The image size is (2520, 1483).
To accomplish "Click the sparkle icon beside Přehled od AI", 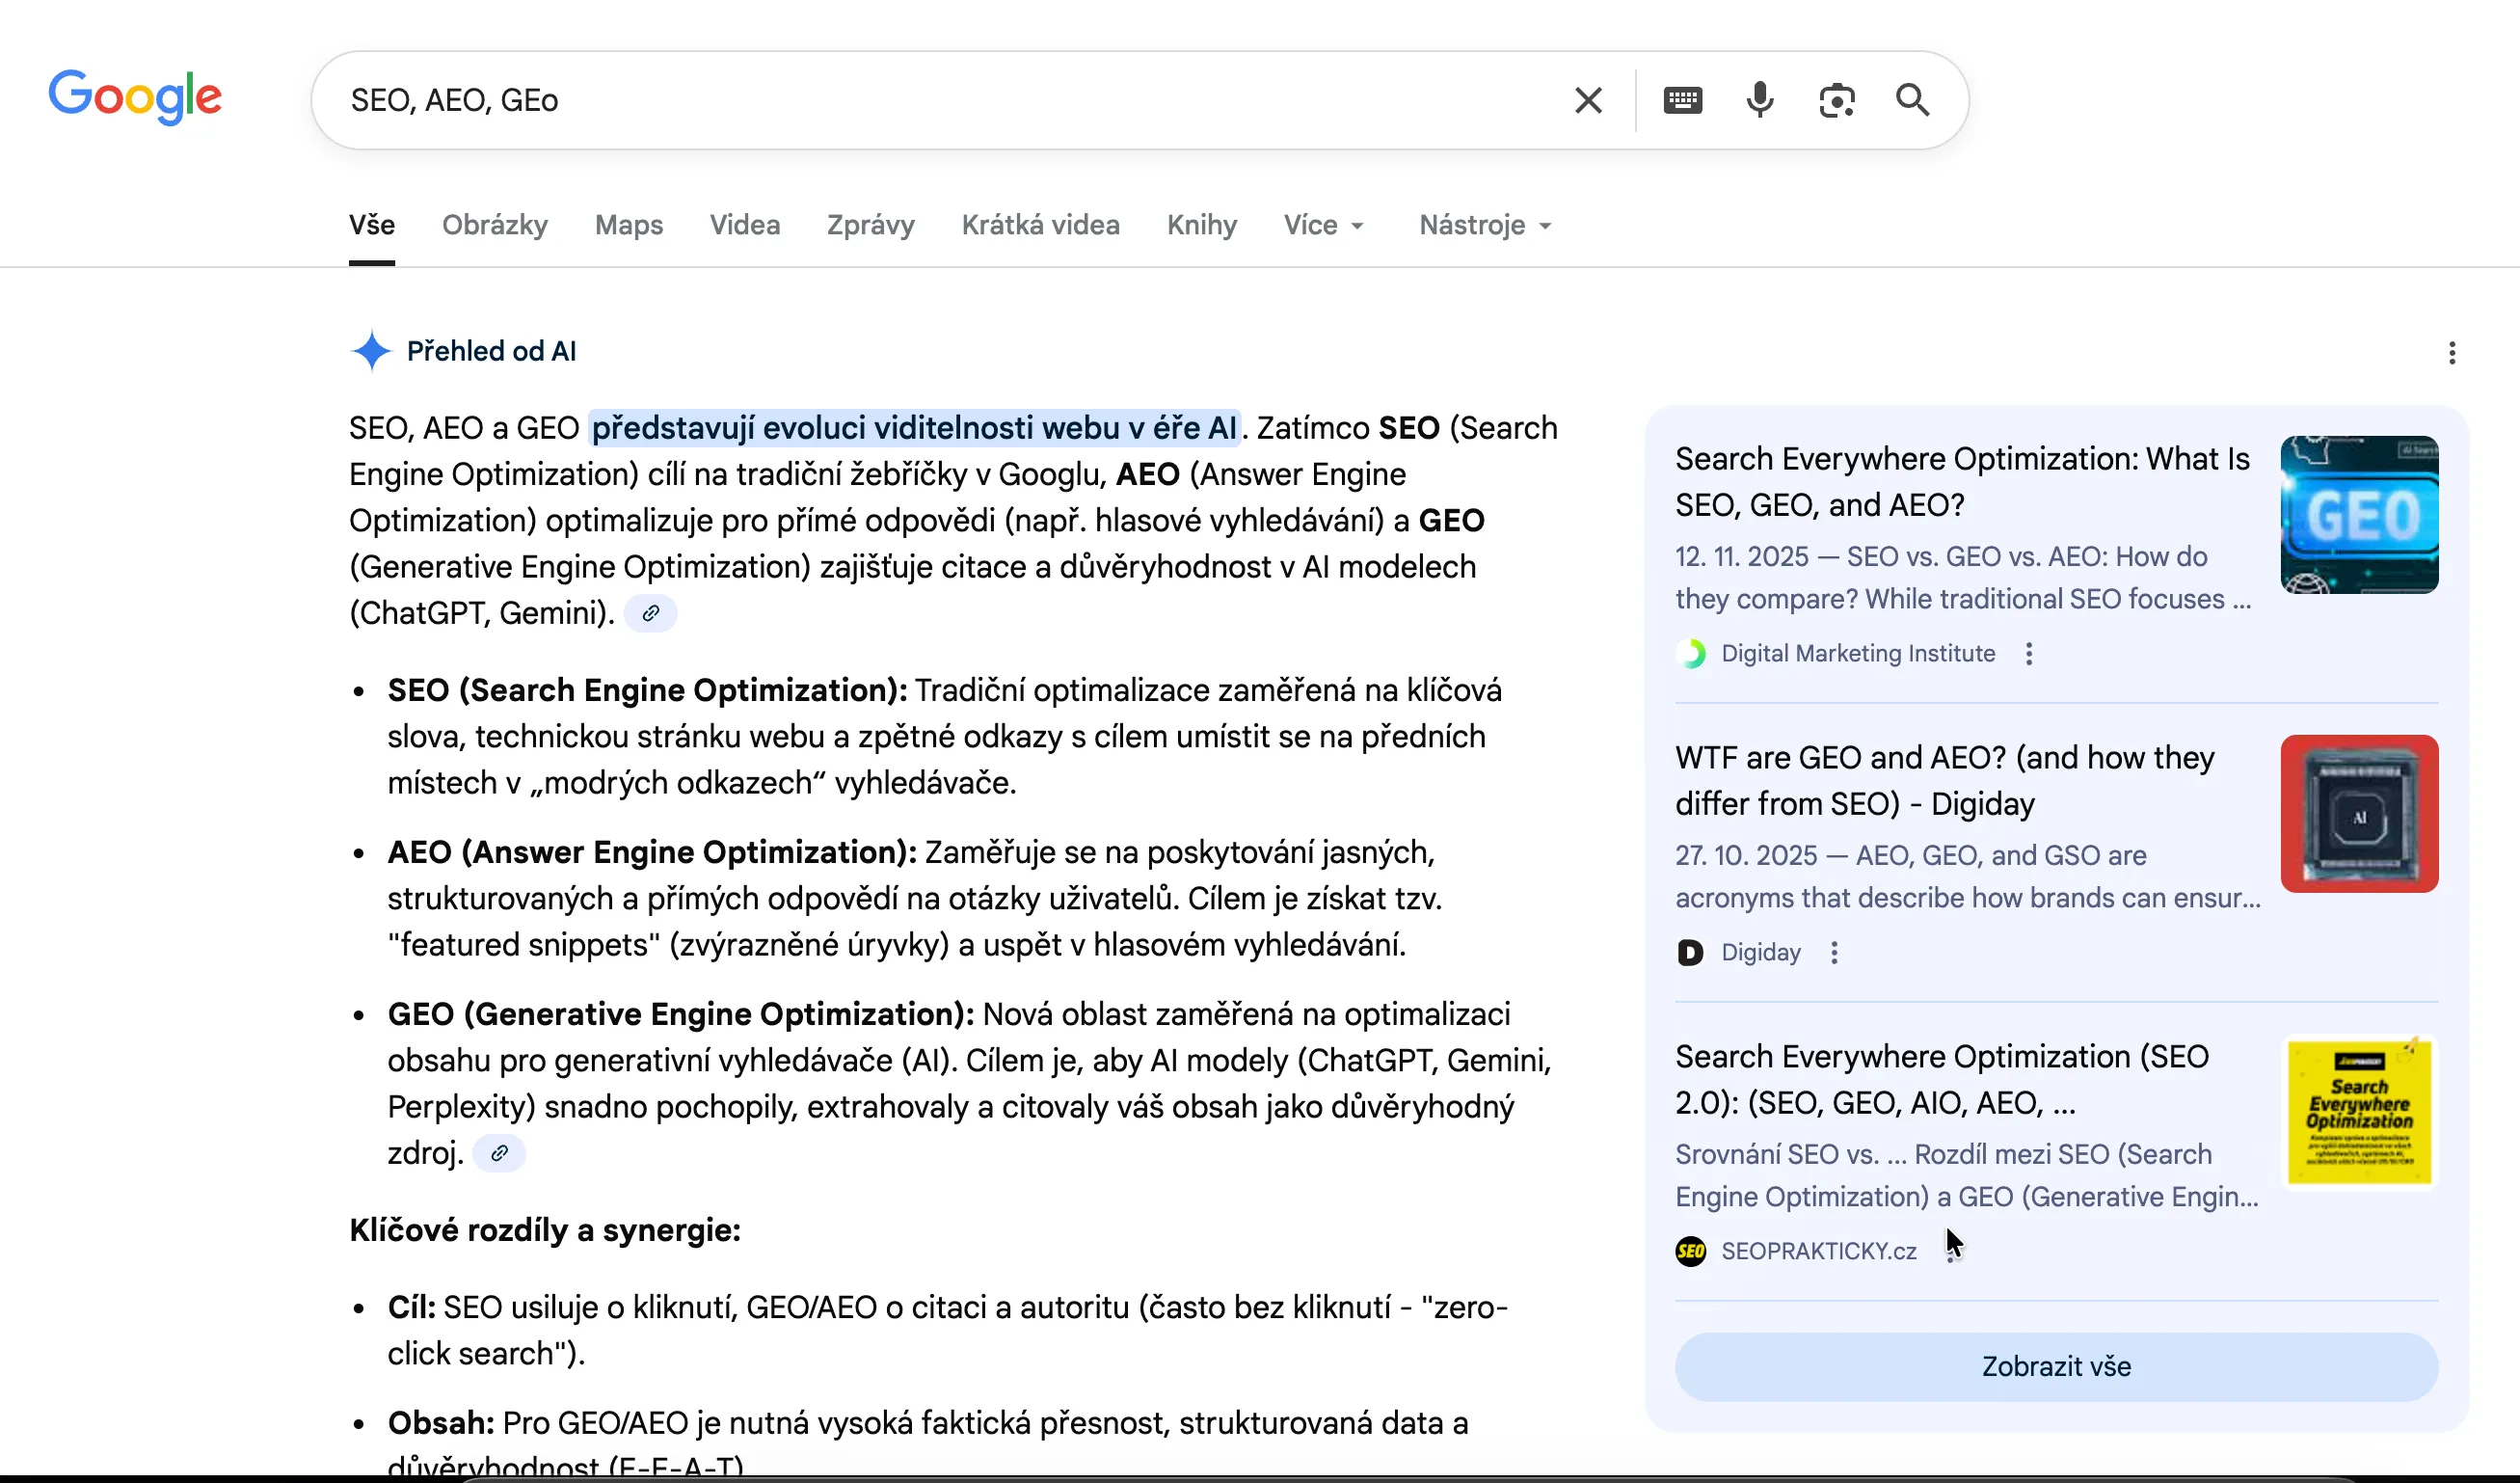I will (x=371, y=351).
